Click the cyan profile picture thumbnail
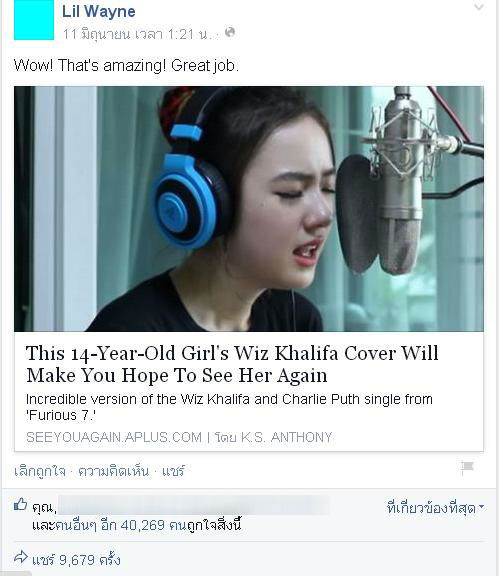499x576 pixels. [x=34, y=20]
